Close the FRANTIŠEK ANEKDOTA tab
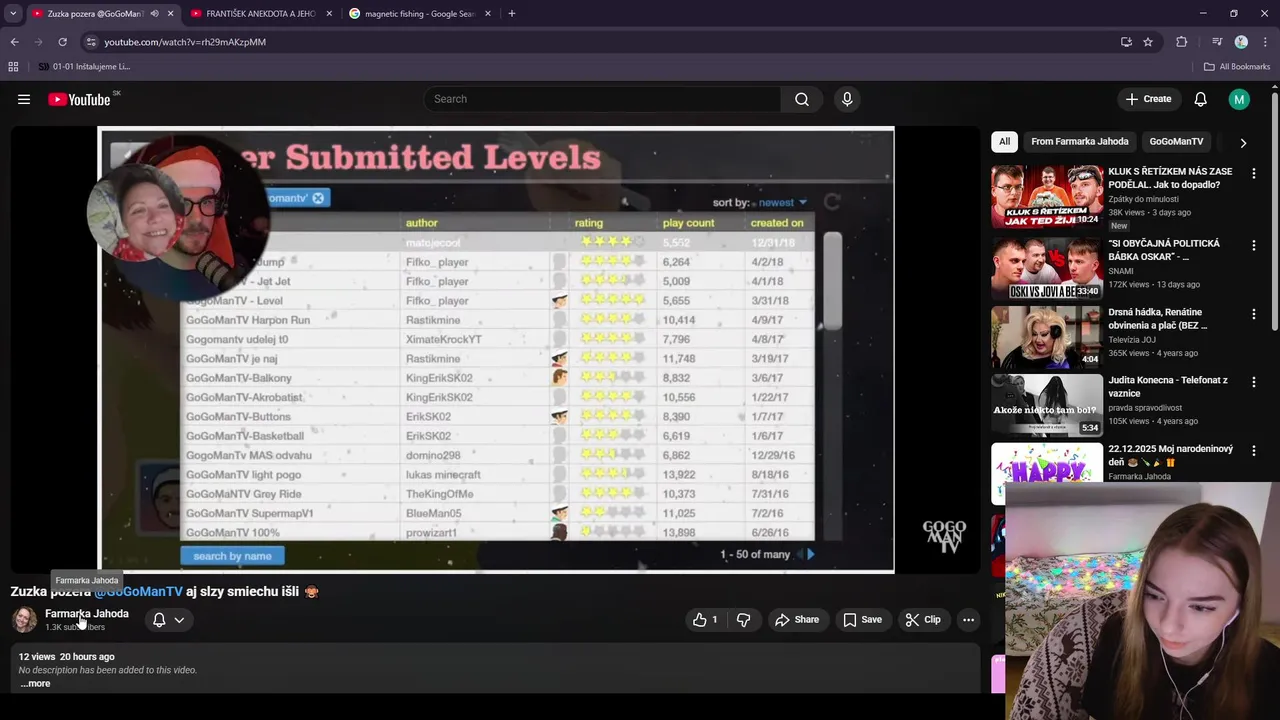1280x720 pixels. click(x=329, y=14)
